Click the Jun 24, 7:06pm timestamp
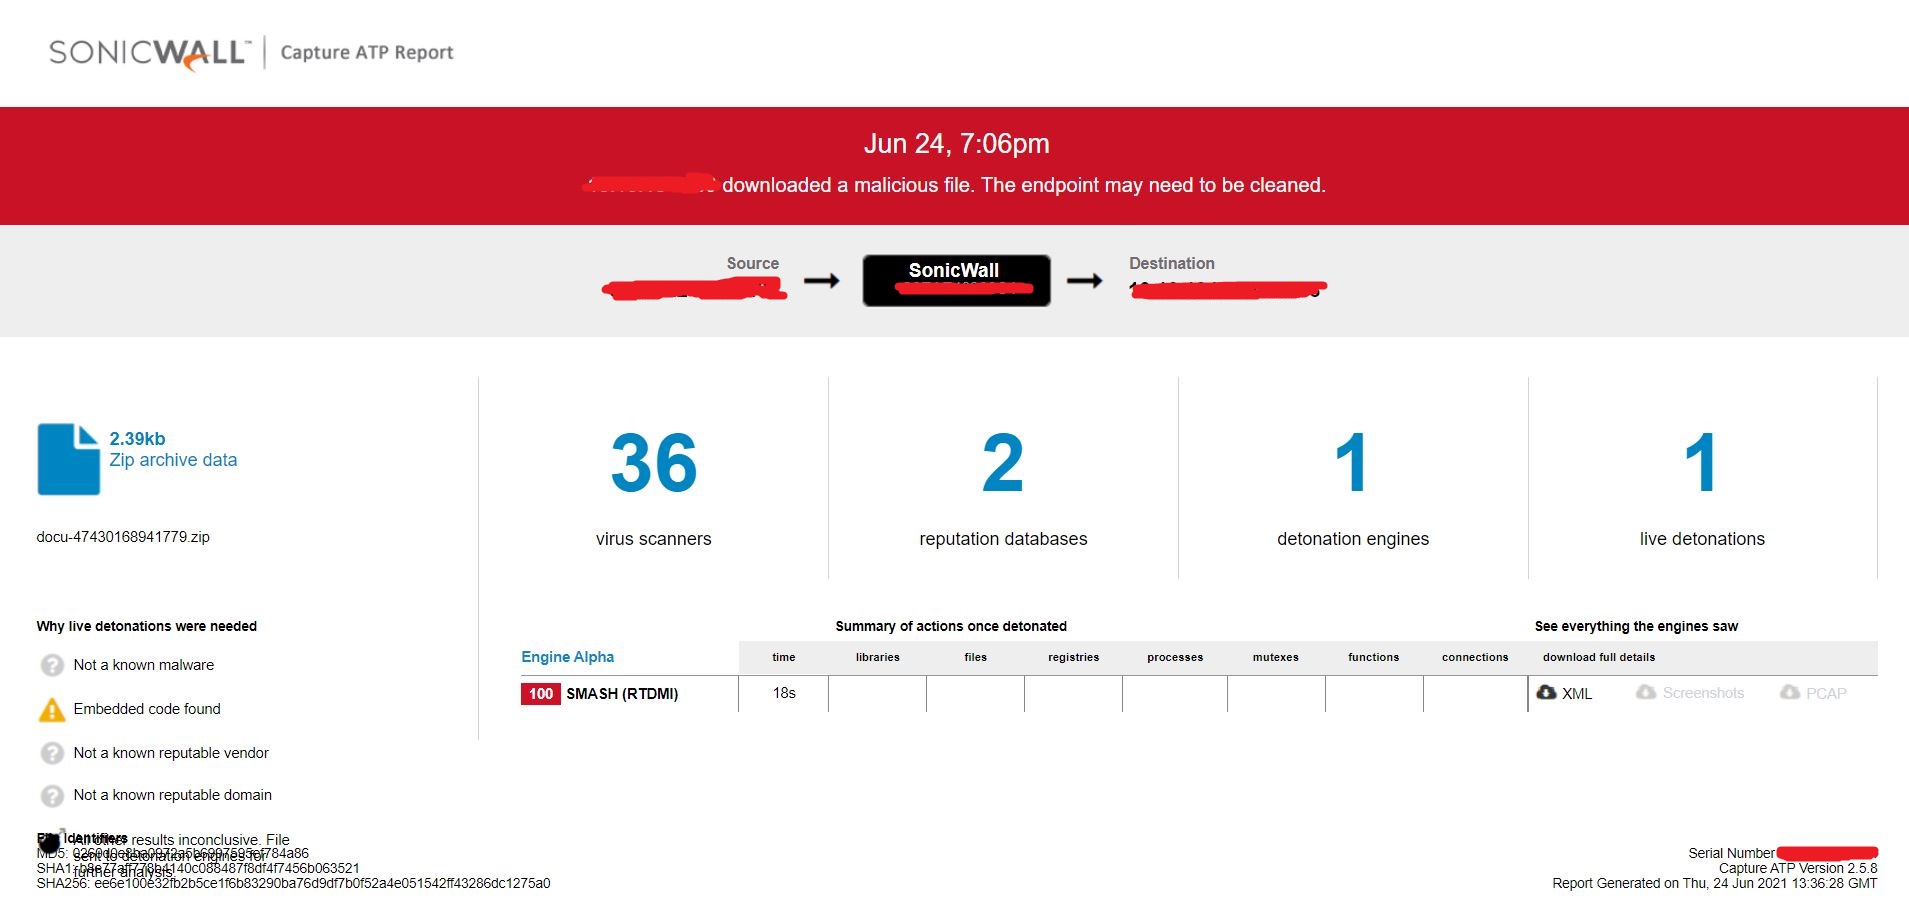 click(957, 144)
